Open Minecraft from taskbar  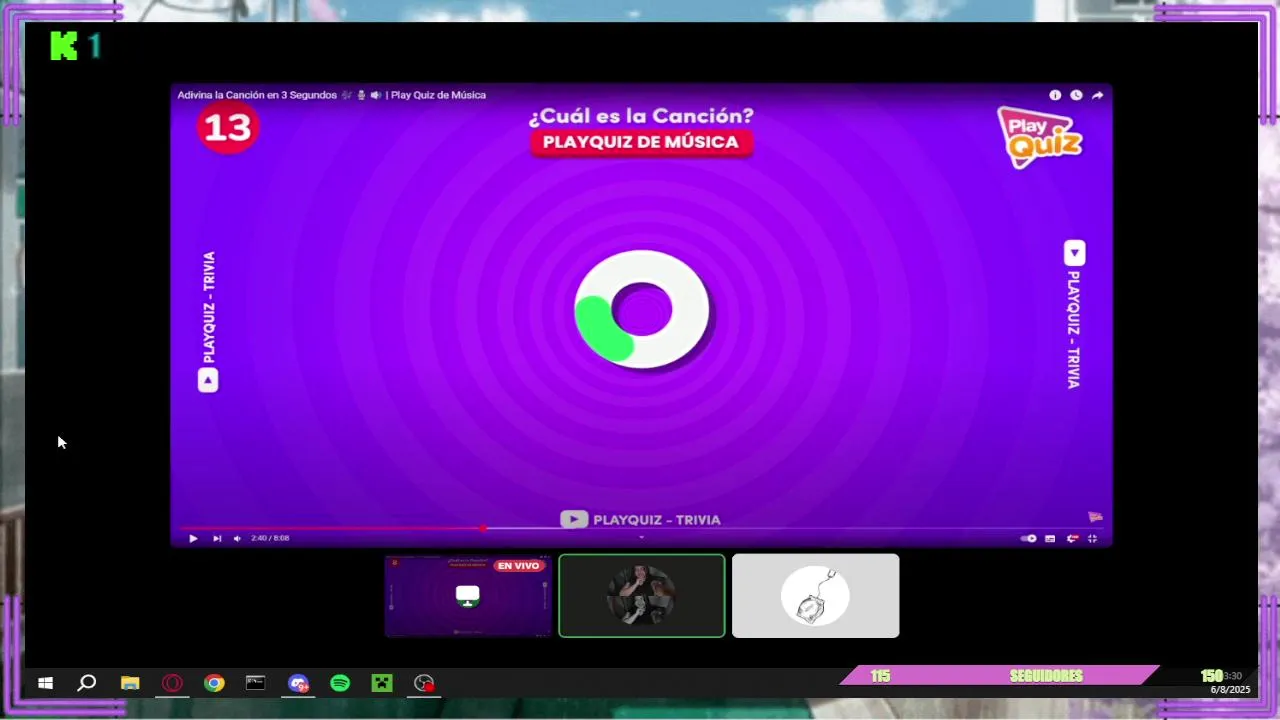(382, 683)
